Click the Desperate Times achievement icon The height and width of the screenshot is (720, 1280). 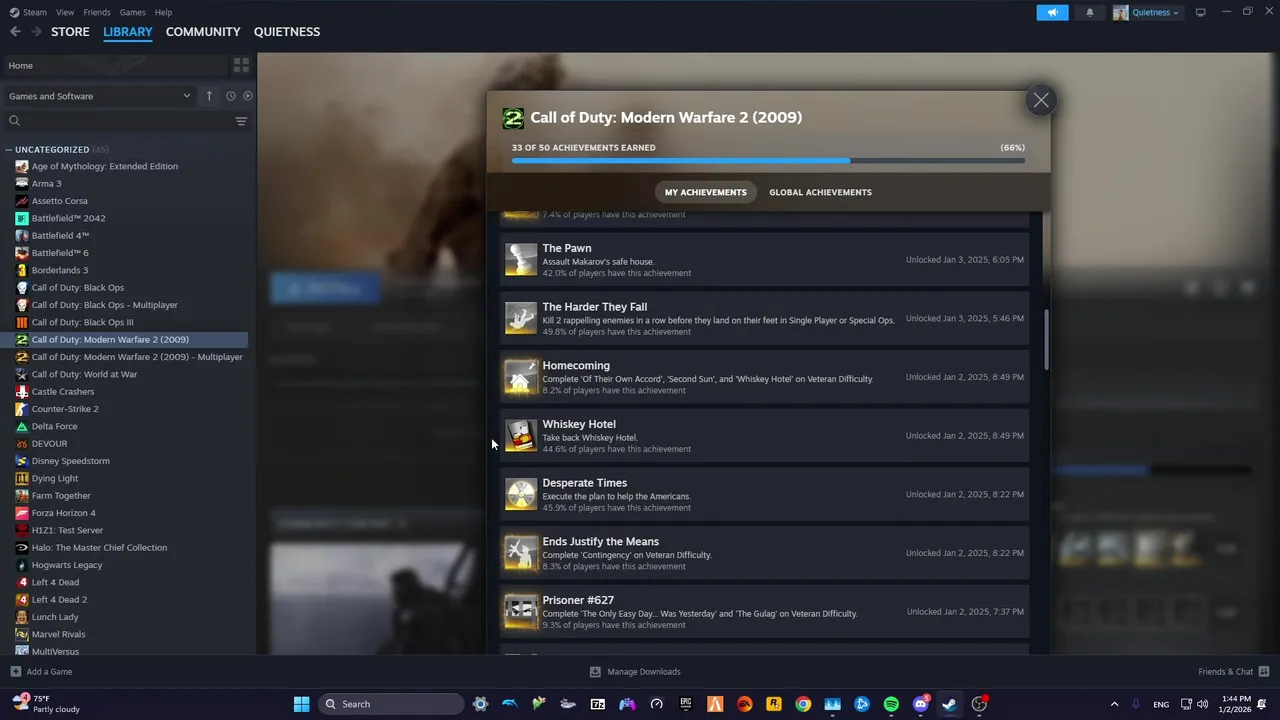pyautogui.click(x=520, y=494)
